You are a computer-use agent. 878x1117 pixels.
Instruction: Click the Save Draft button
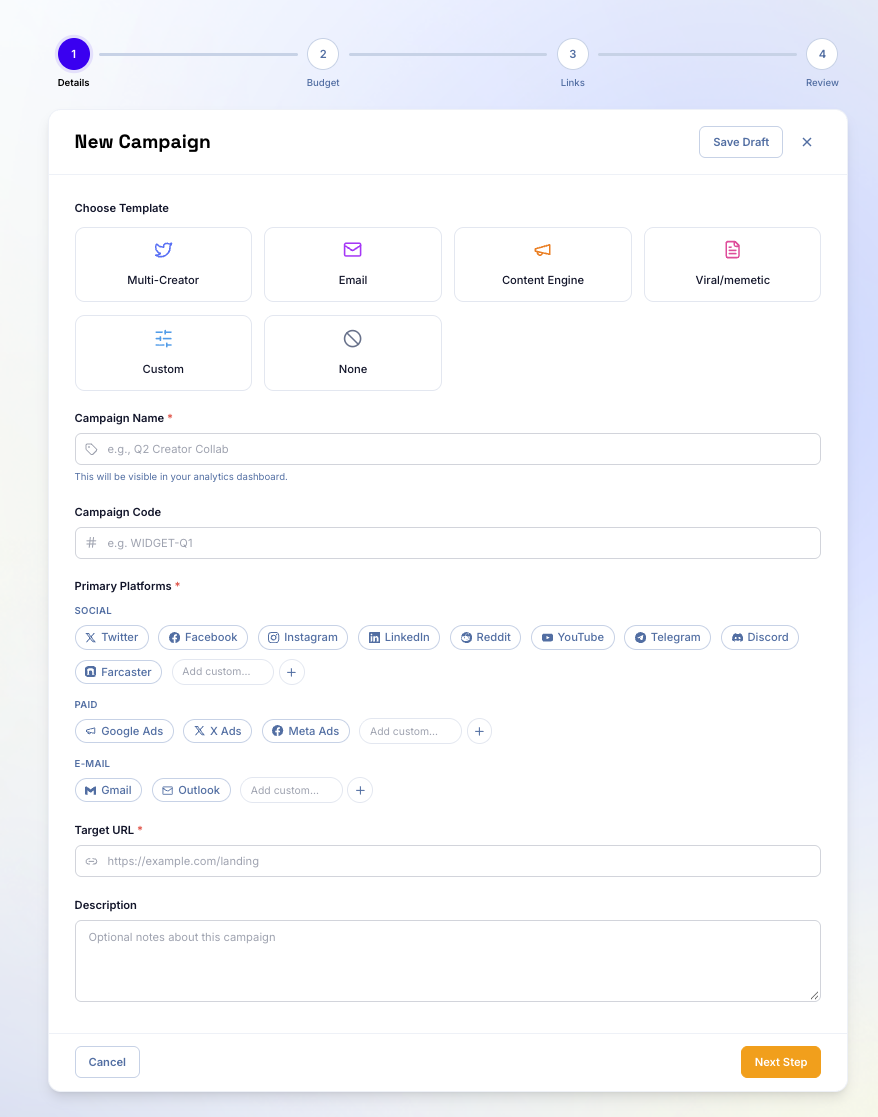pyautogui.click(x=741, y=142)
